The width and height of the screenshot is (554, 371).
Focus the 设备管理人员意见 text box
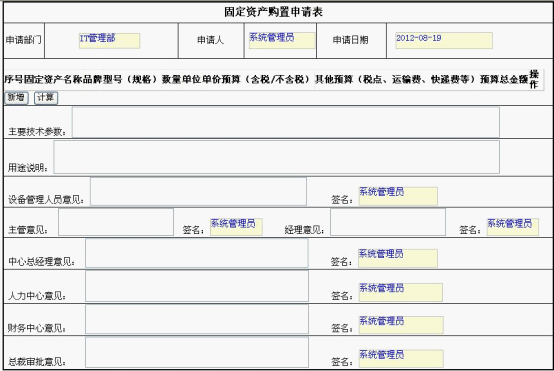(198, 191)
